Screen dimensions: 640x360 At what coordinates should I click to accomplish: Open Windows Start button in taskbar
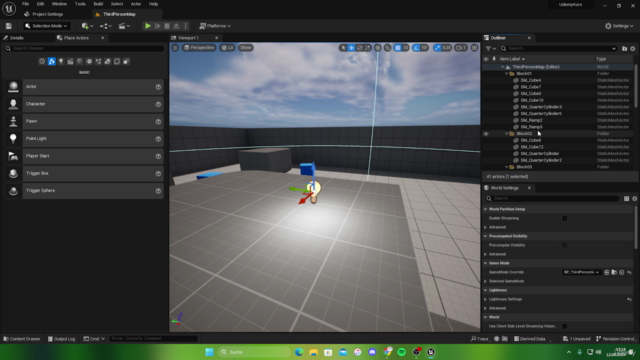tap(209, 352)
